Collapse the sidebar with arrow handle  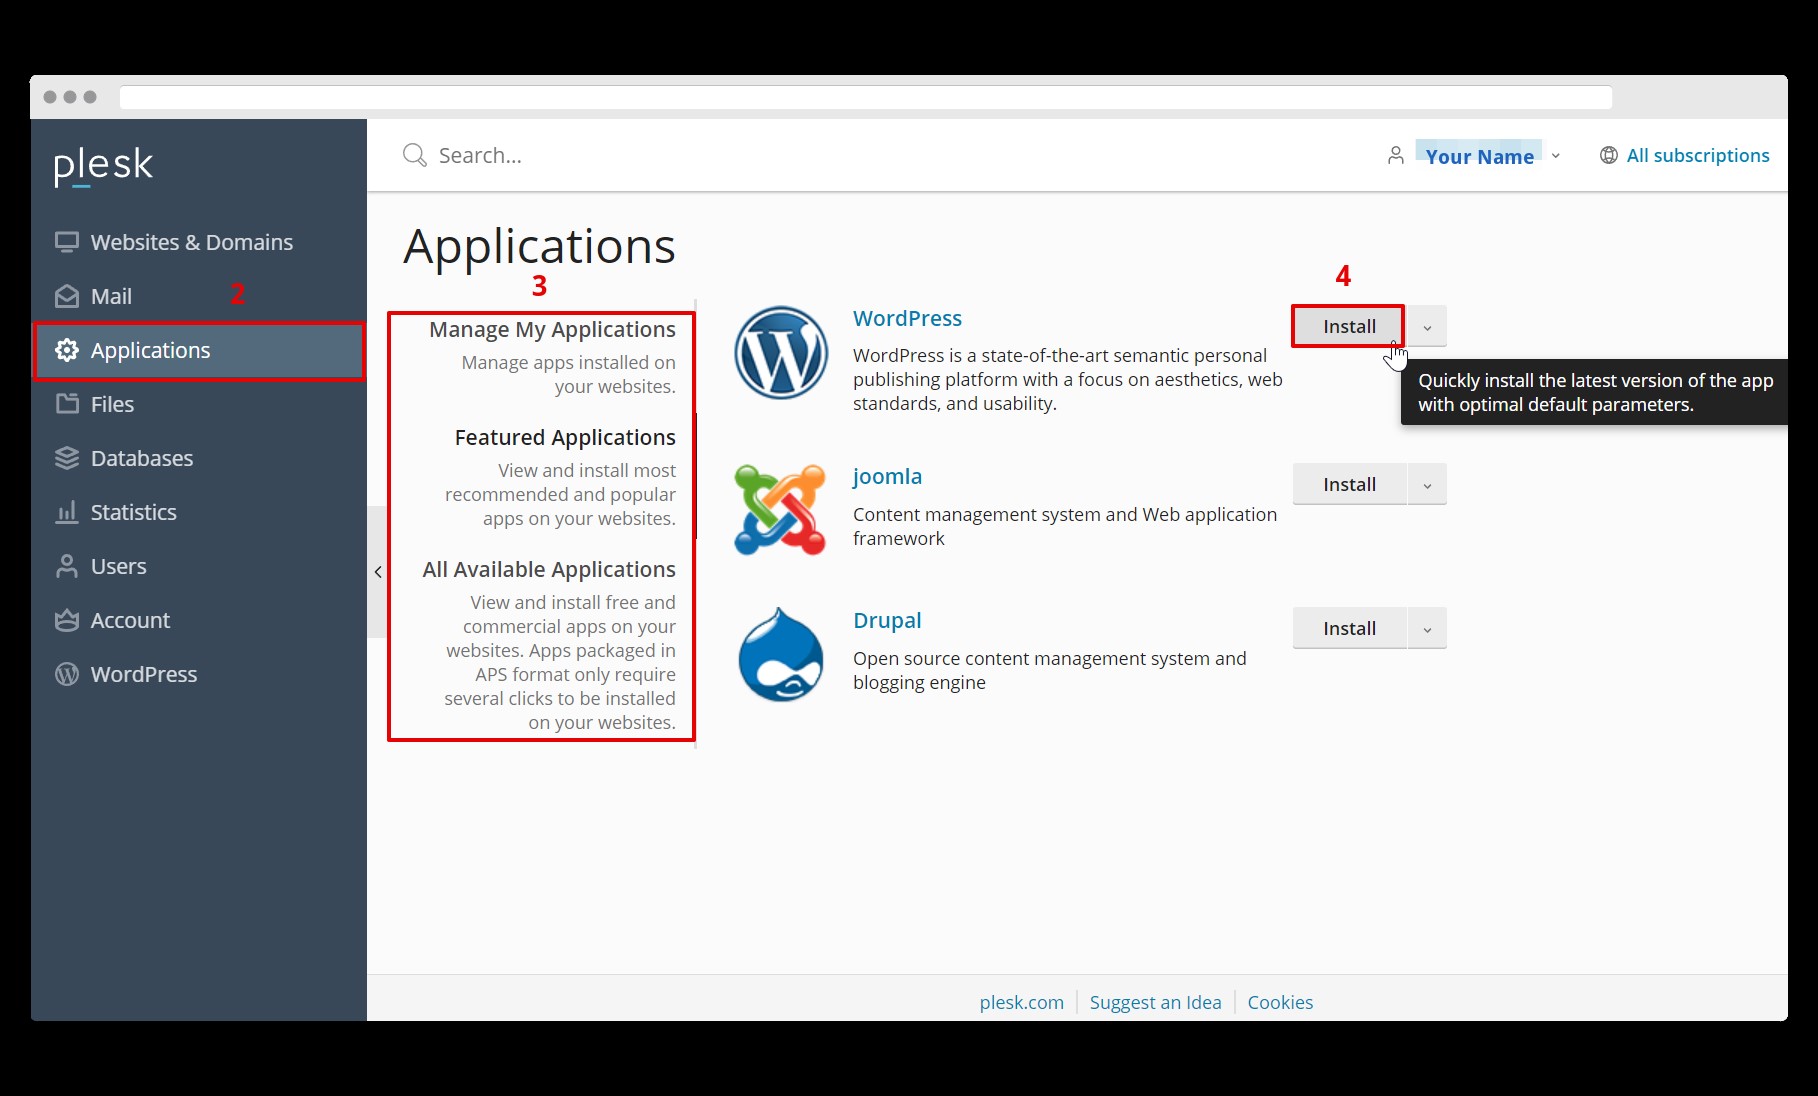pyautogui.click(x=377, y=572)
